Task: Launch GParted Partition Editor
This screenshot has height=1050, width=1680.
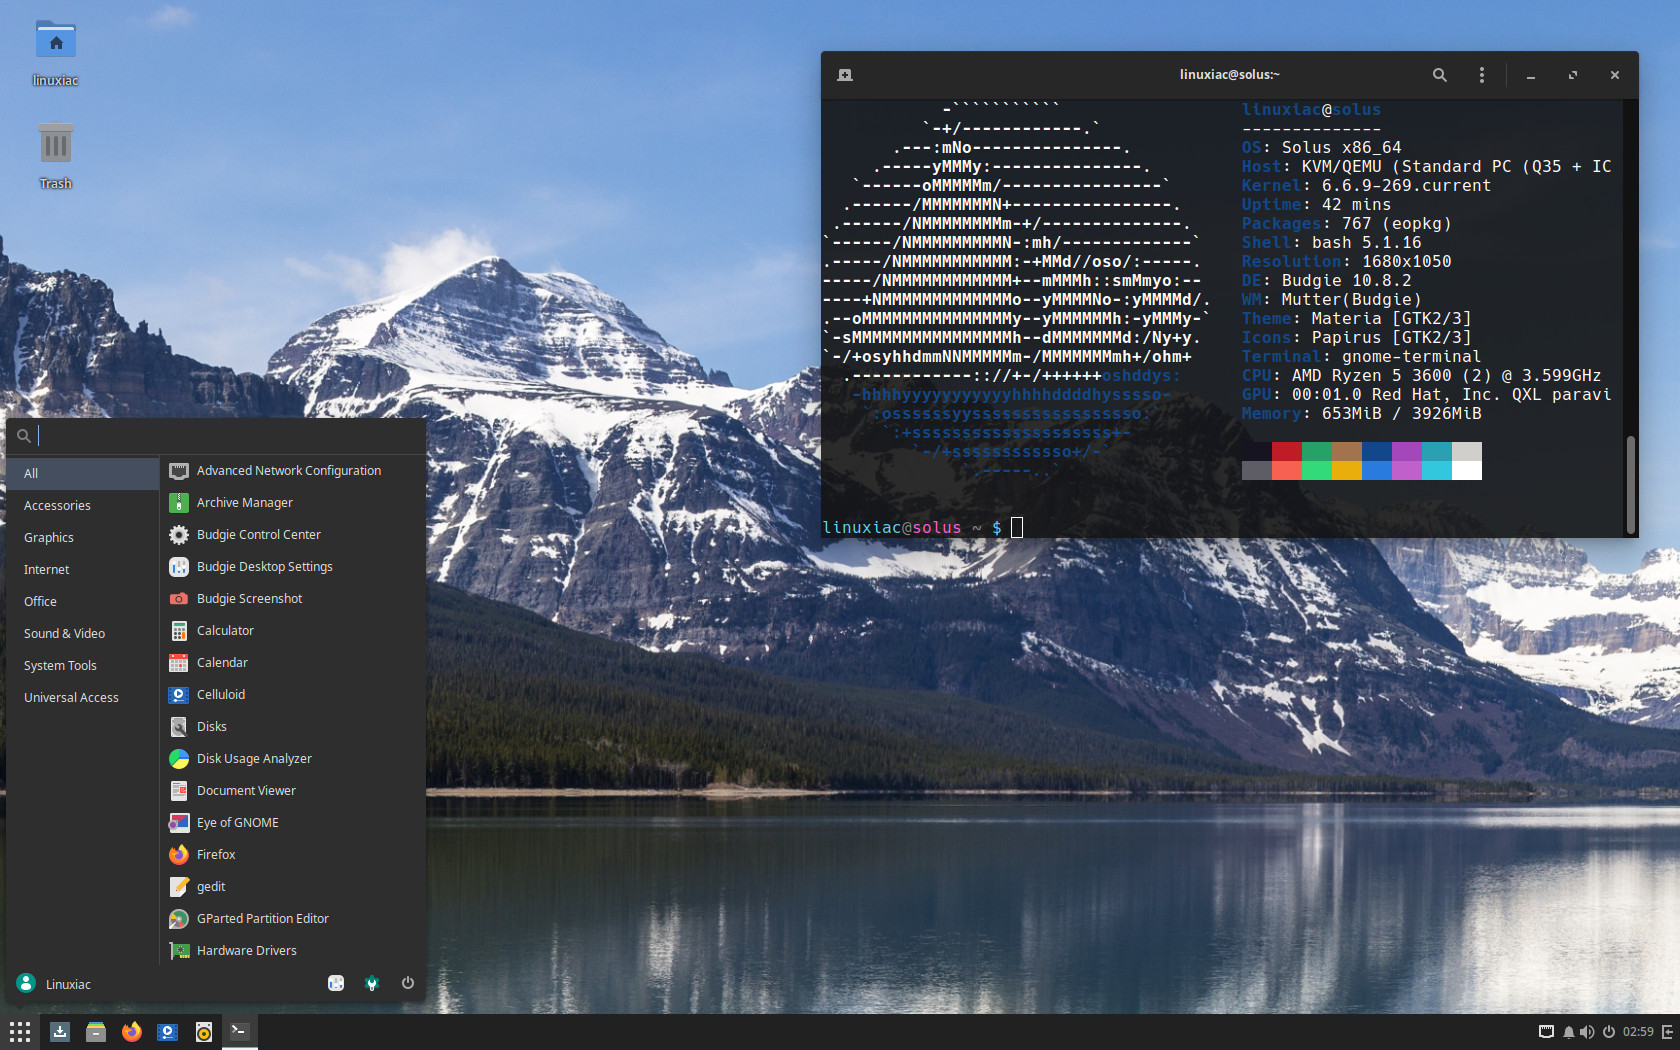Action: point(293,918)
